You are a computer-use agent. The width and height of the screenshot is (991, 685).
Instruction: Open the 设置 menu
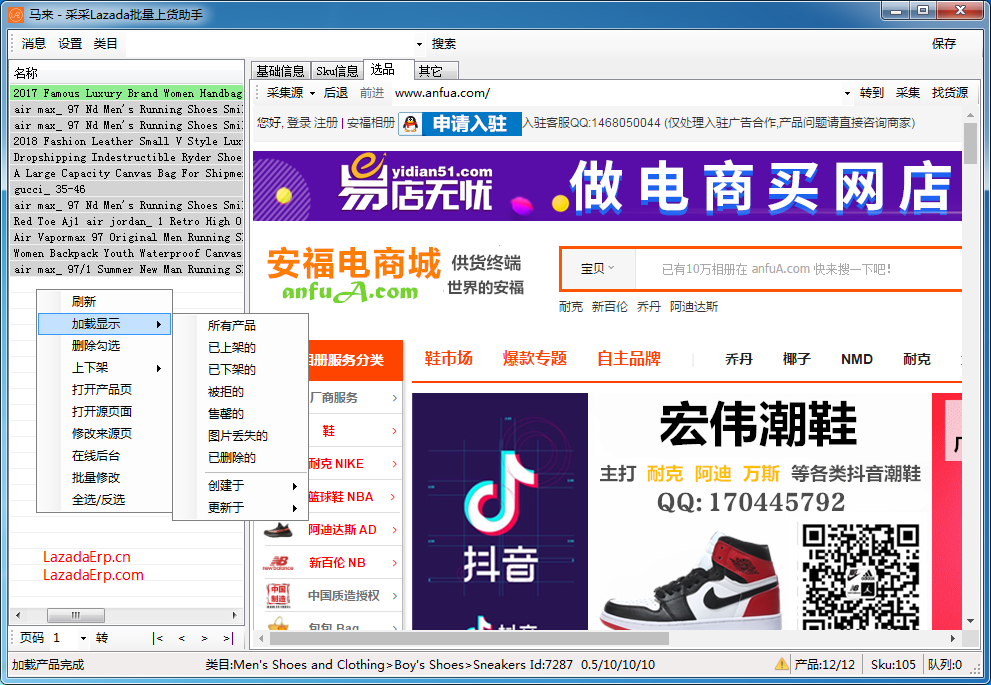[70, 44]
